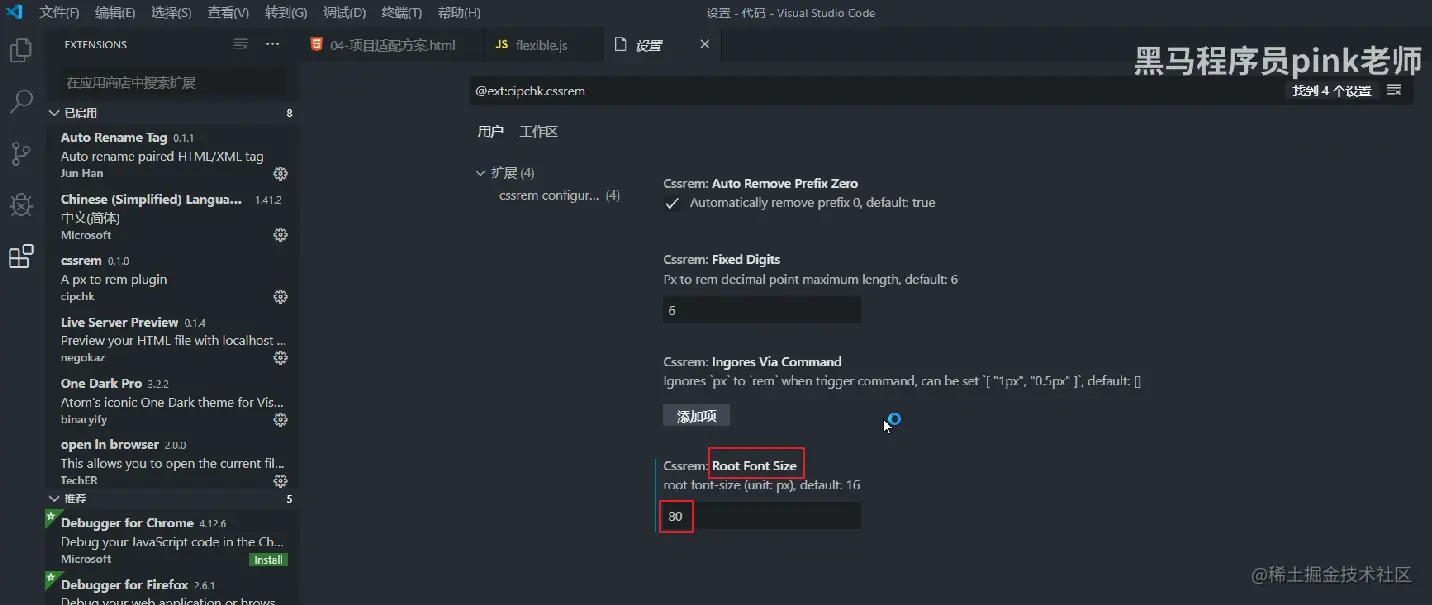Open manage gear for Live Server Preview
The image size is (1432, 605).
point(281,358)
